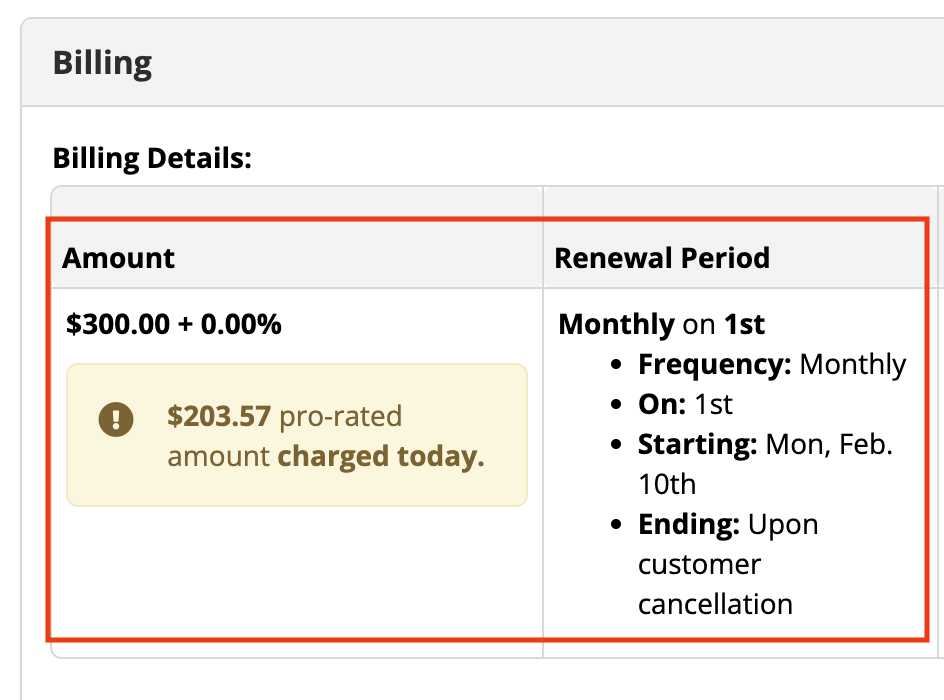This screenshot has width=944, height=700.
Task: Click the Ending: Upon customer cancellation item
Action: click(728, 564)
